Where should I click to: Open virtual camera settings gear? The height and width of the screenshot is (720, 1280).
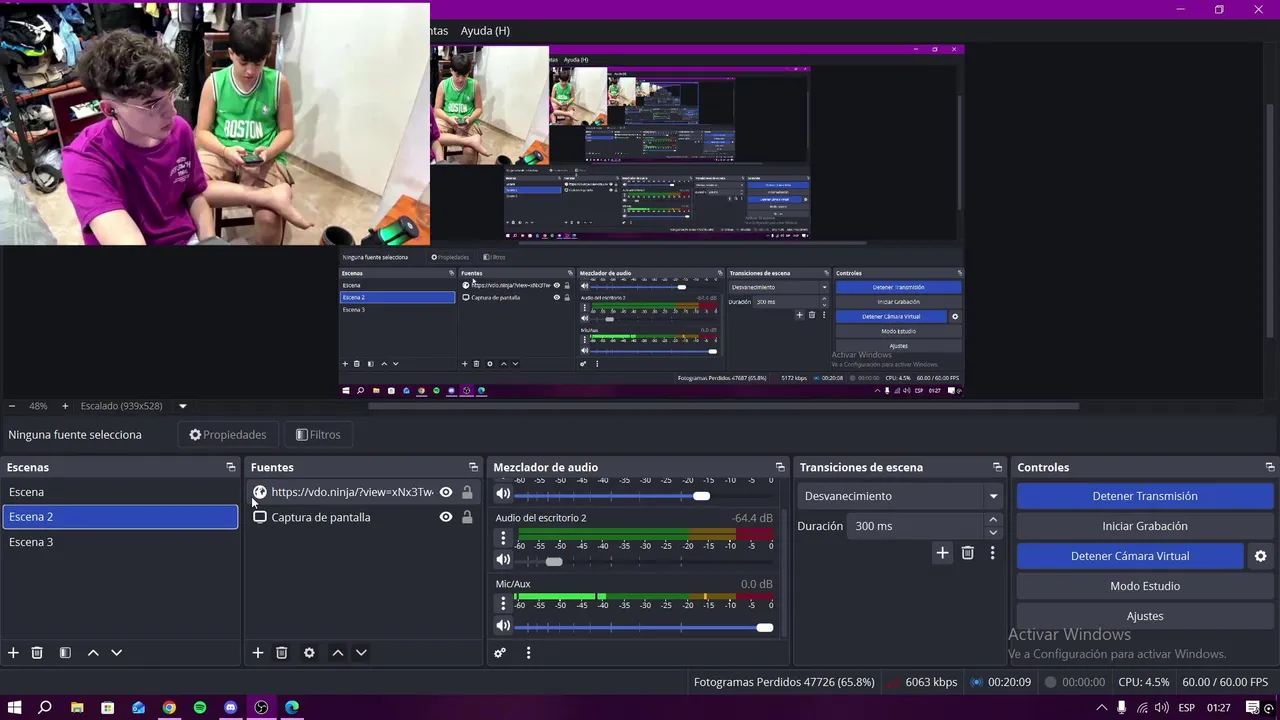[1260, 556]
